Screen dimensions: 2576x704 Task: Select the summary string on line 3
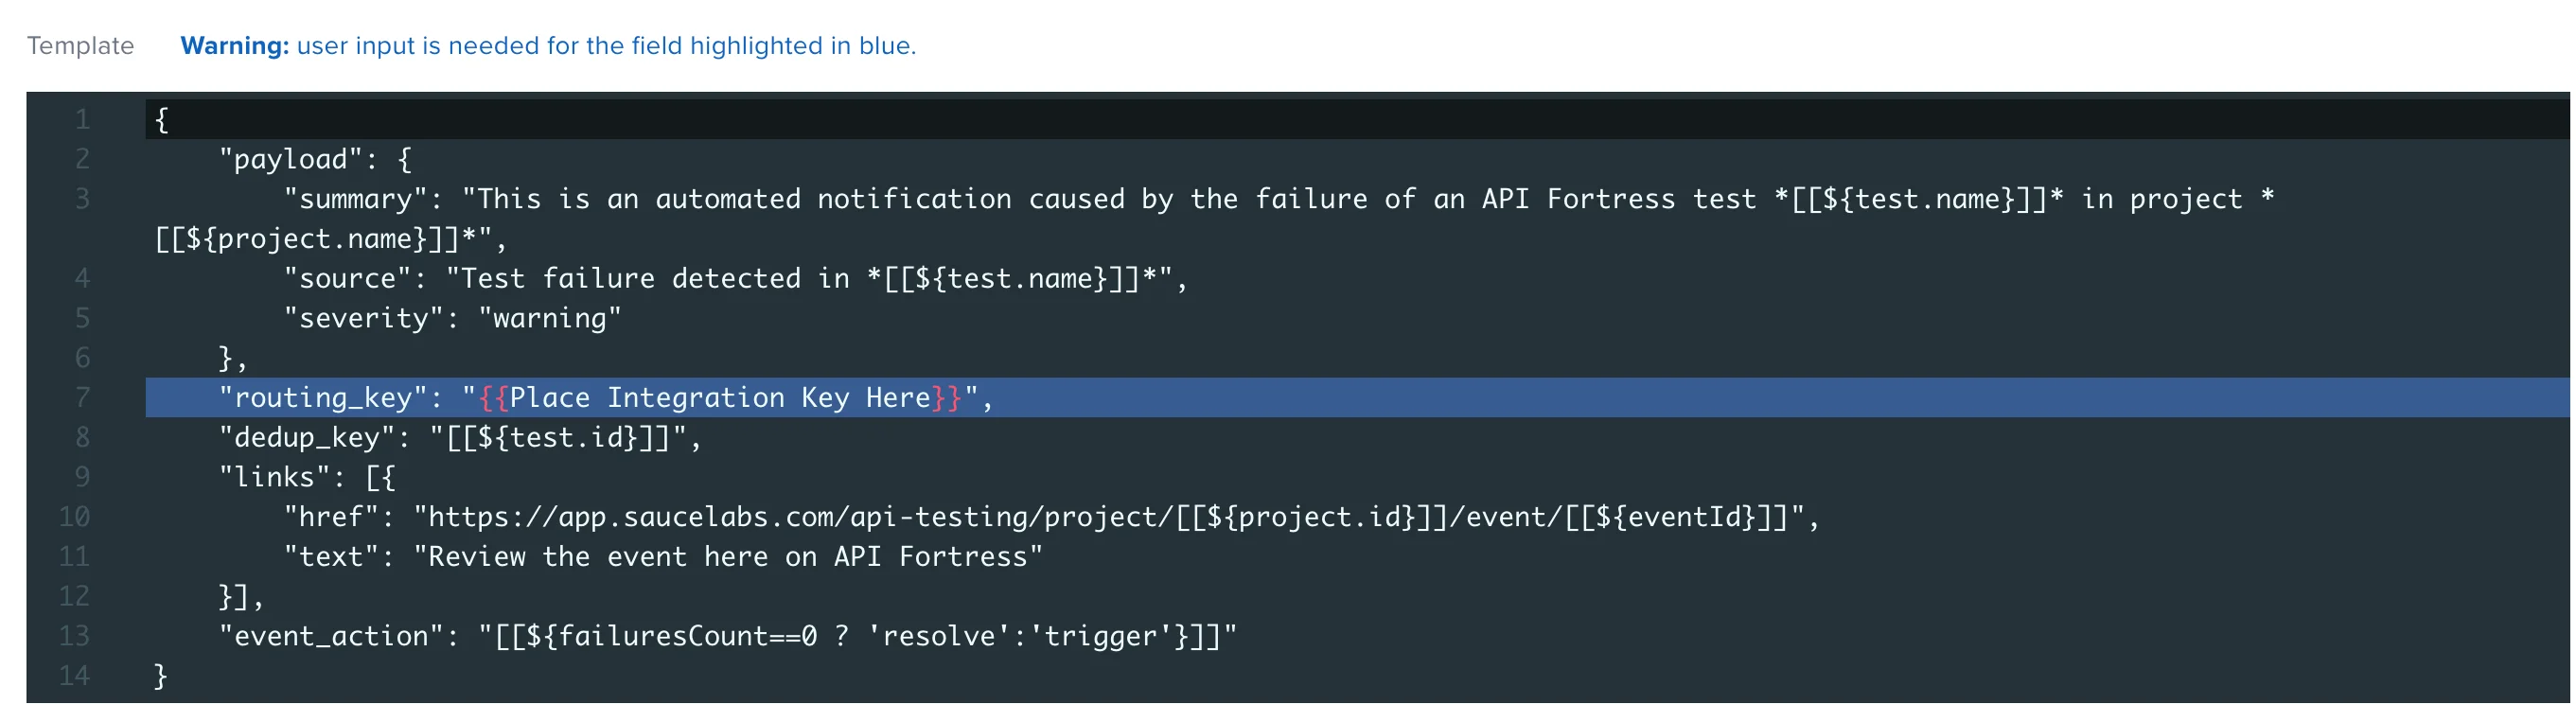[1200, 198]
